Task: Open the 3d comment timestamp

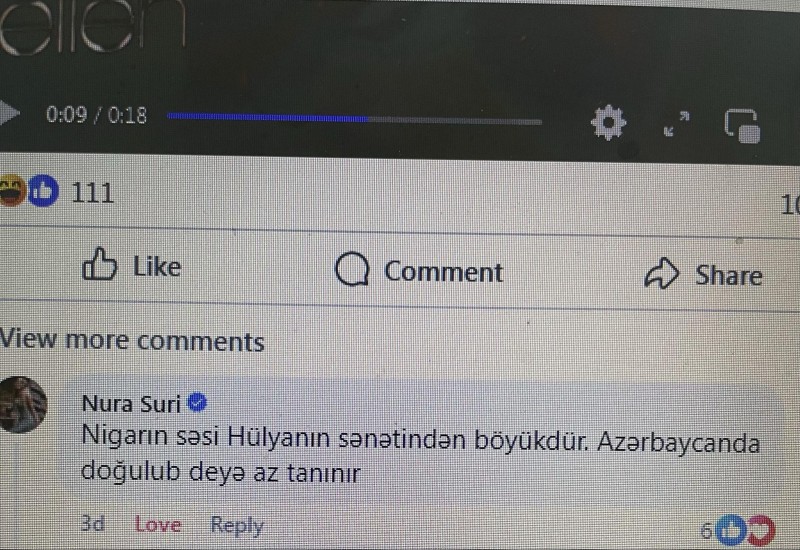Action: pos(93,523)
